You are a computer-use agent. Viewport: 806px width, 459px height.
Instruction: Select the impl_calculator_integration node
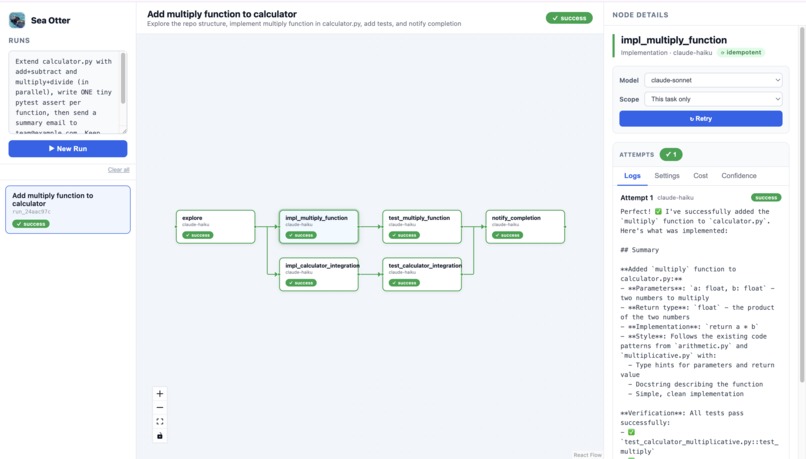click(x=319, y=274)
